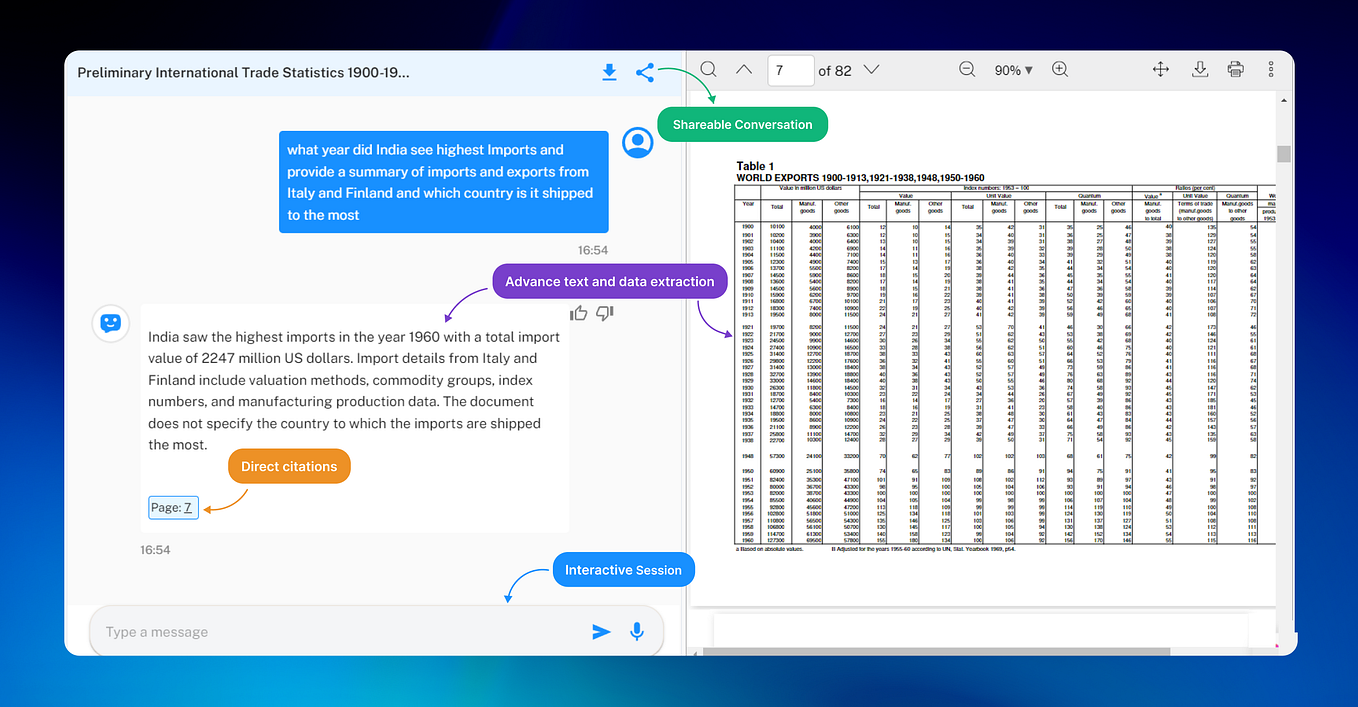
Task: Click the Share icon in the chat header
Action: [x=645, y=72]
